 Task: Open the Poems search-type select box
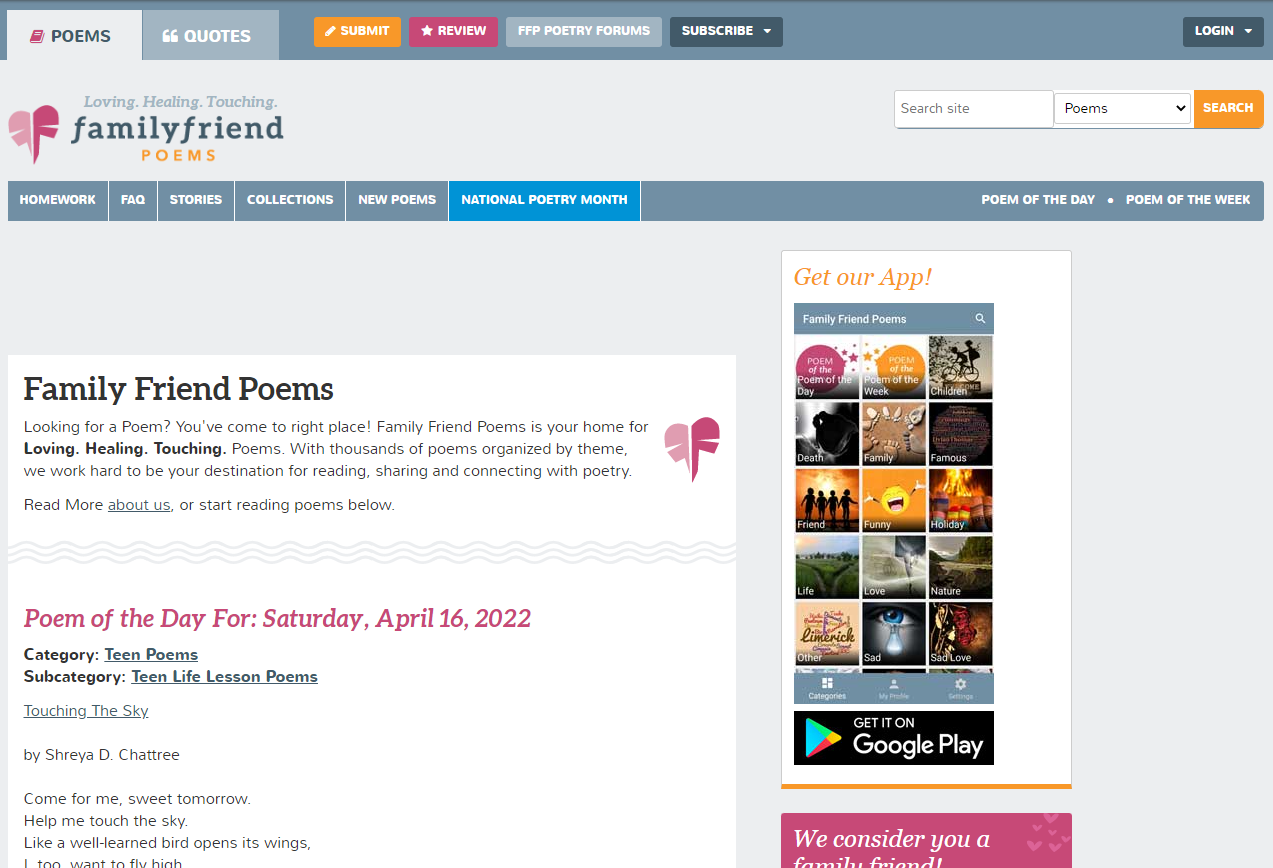coord(1123,108)
